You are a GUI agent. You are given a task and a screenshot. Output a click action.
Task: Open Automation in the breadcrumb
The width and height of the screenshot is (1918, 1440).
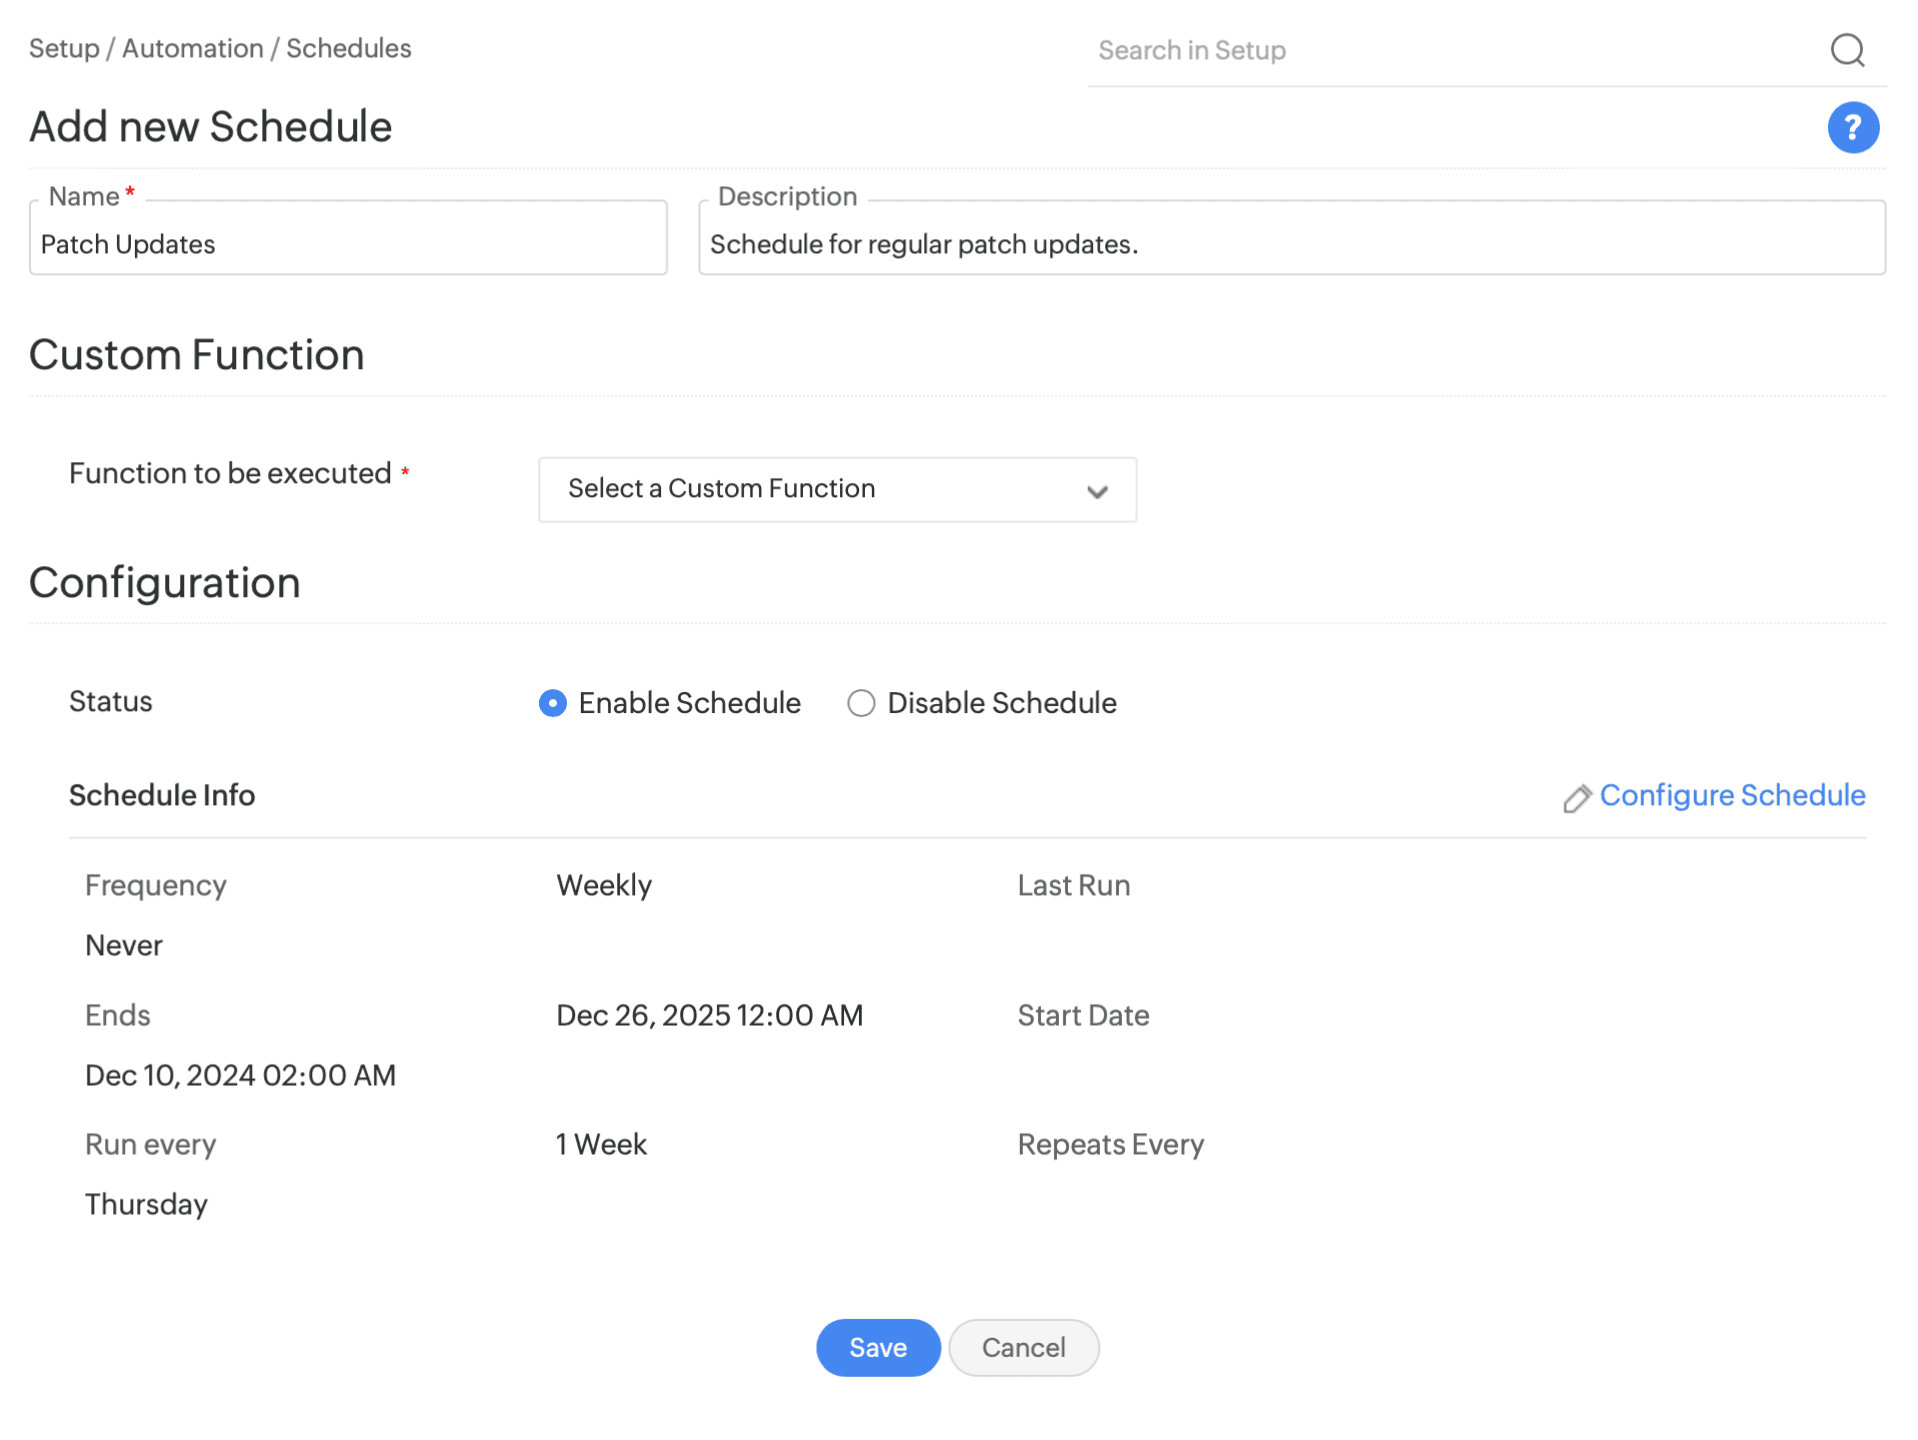192,48
